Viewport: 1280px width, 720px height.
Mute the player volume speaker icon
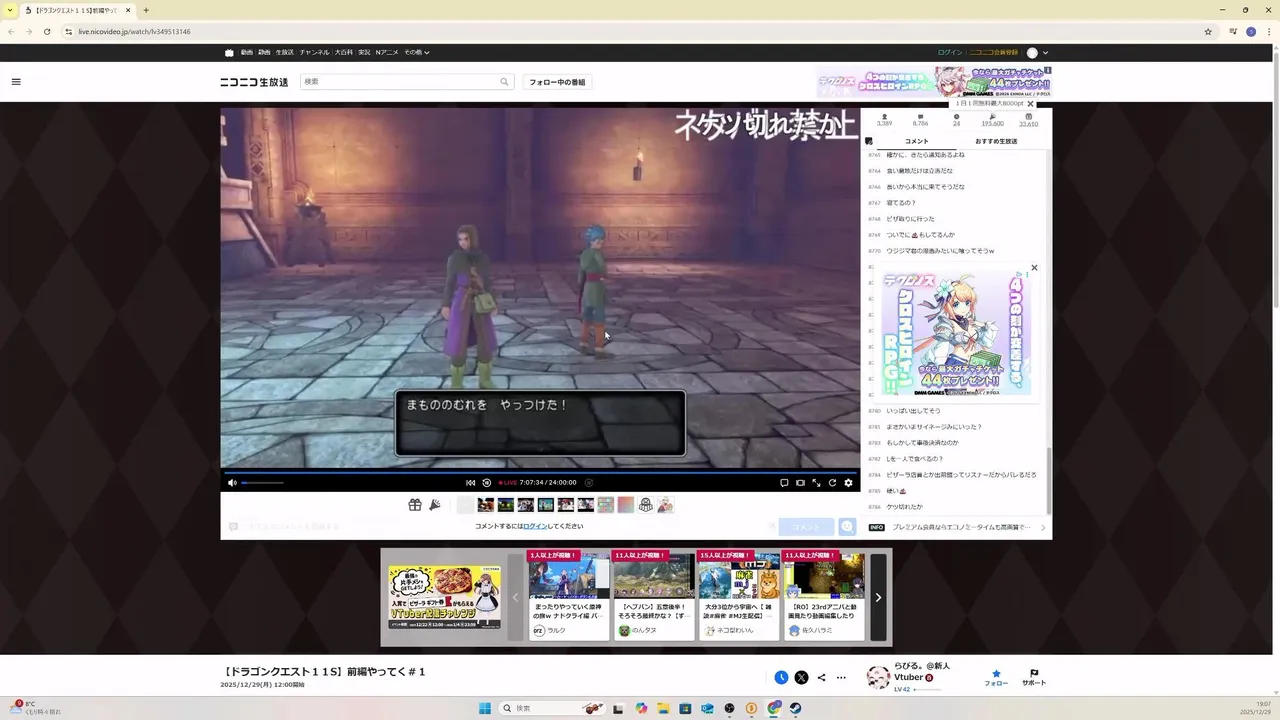[x=232, y=483]
